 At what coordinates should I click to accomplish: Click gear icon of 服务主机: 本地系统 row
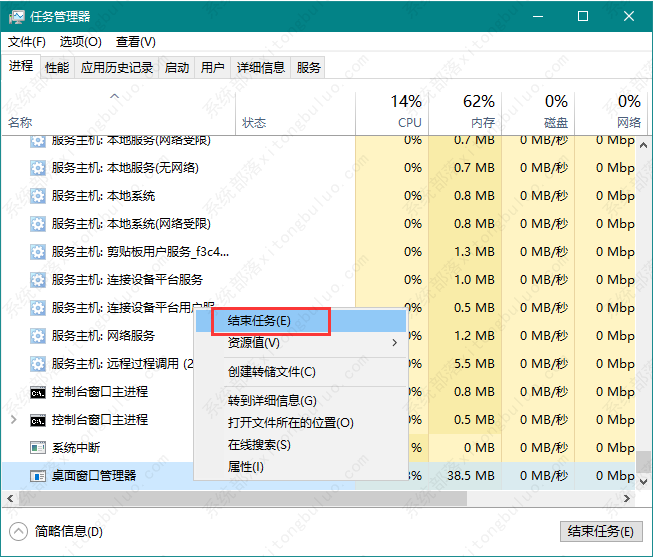pos(38,196)
